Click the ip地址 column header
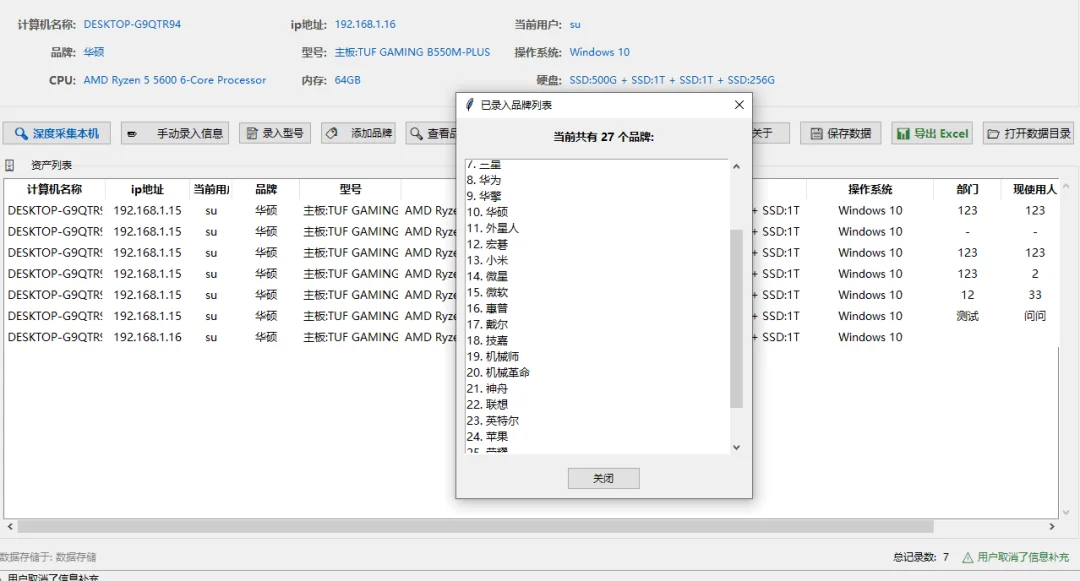 pos(147,189)
